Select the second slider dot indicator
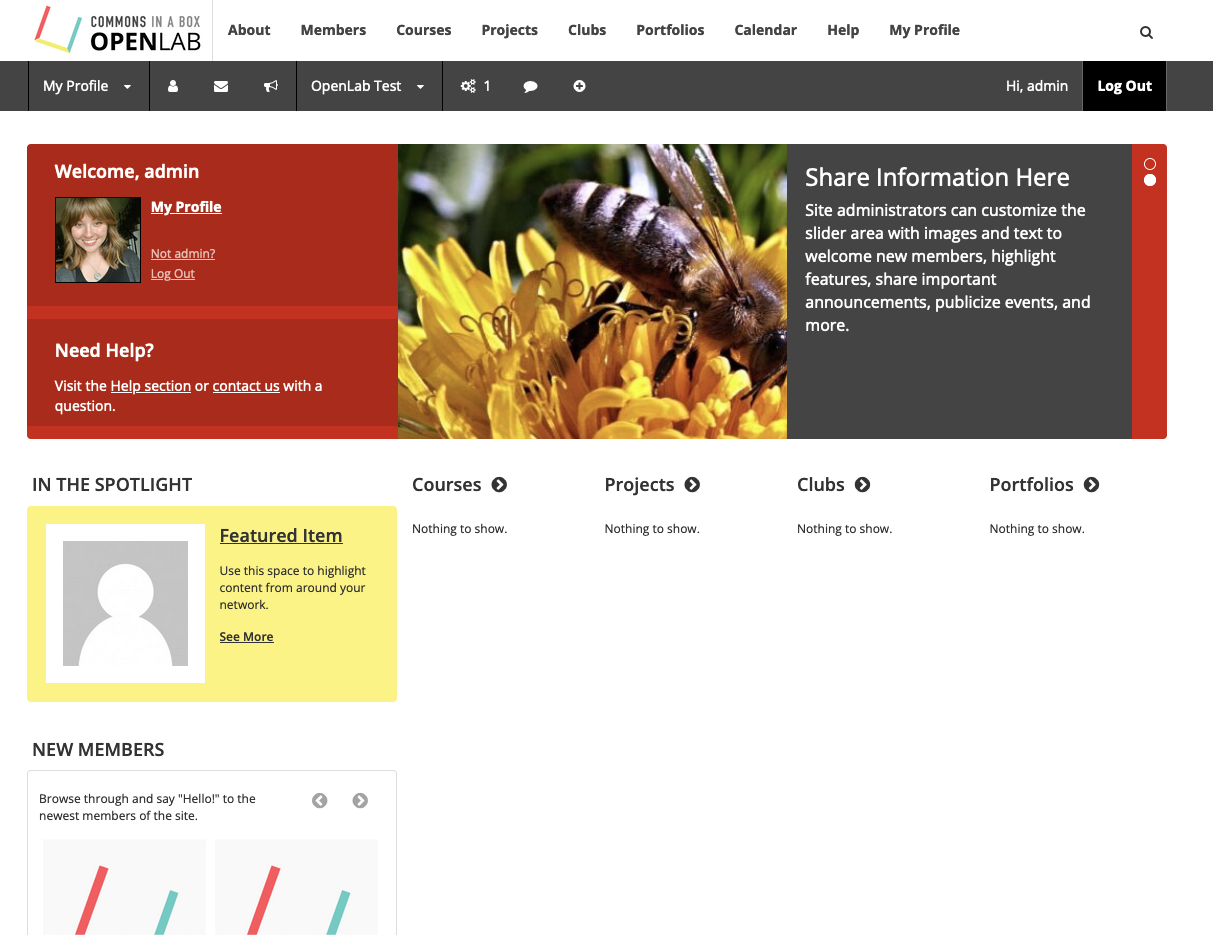The width and height of the screenshot is (1213, 935). (x=1150, y=180)
